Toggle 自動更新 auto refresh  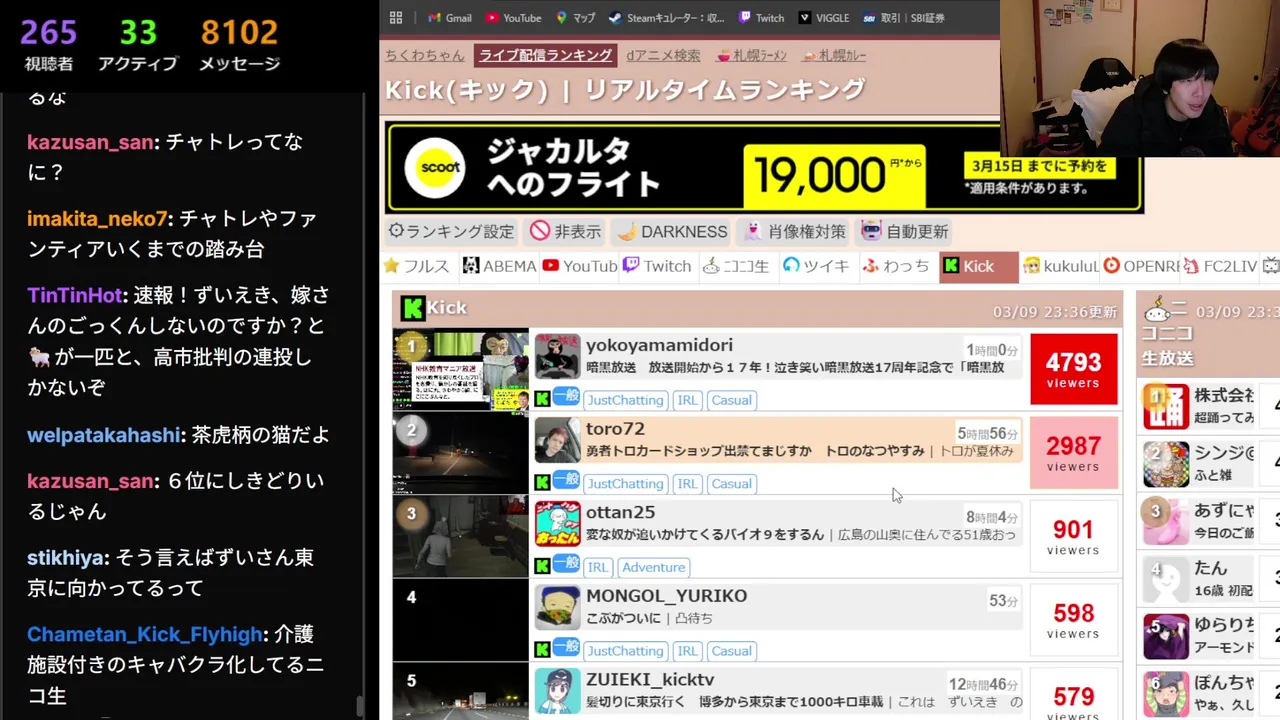point(905,231)
